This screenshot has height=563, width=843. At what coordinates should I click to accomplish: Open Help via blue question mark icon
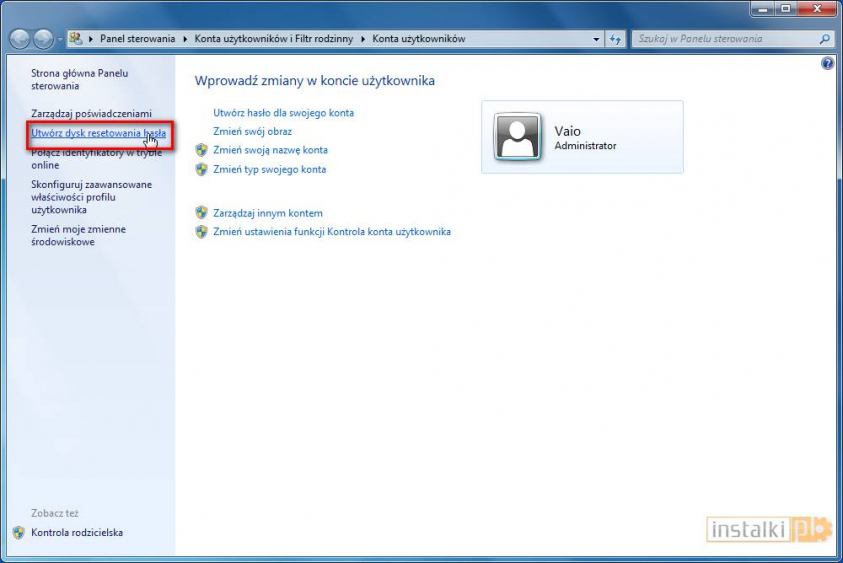[827, 63]
